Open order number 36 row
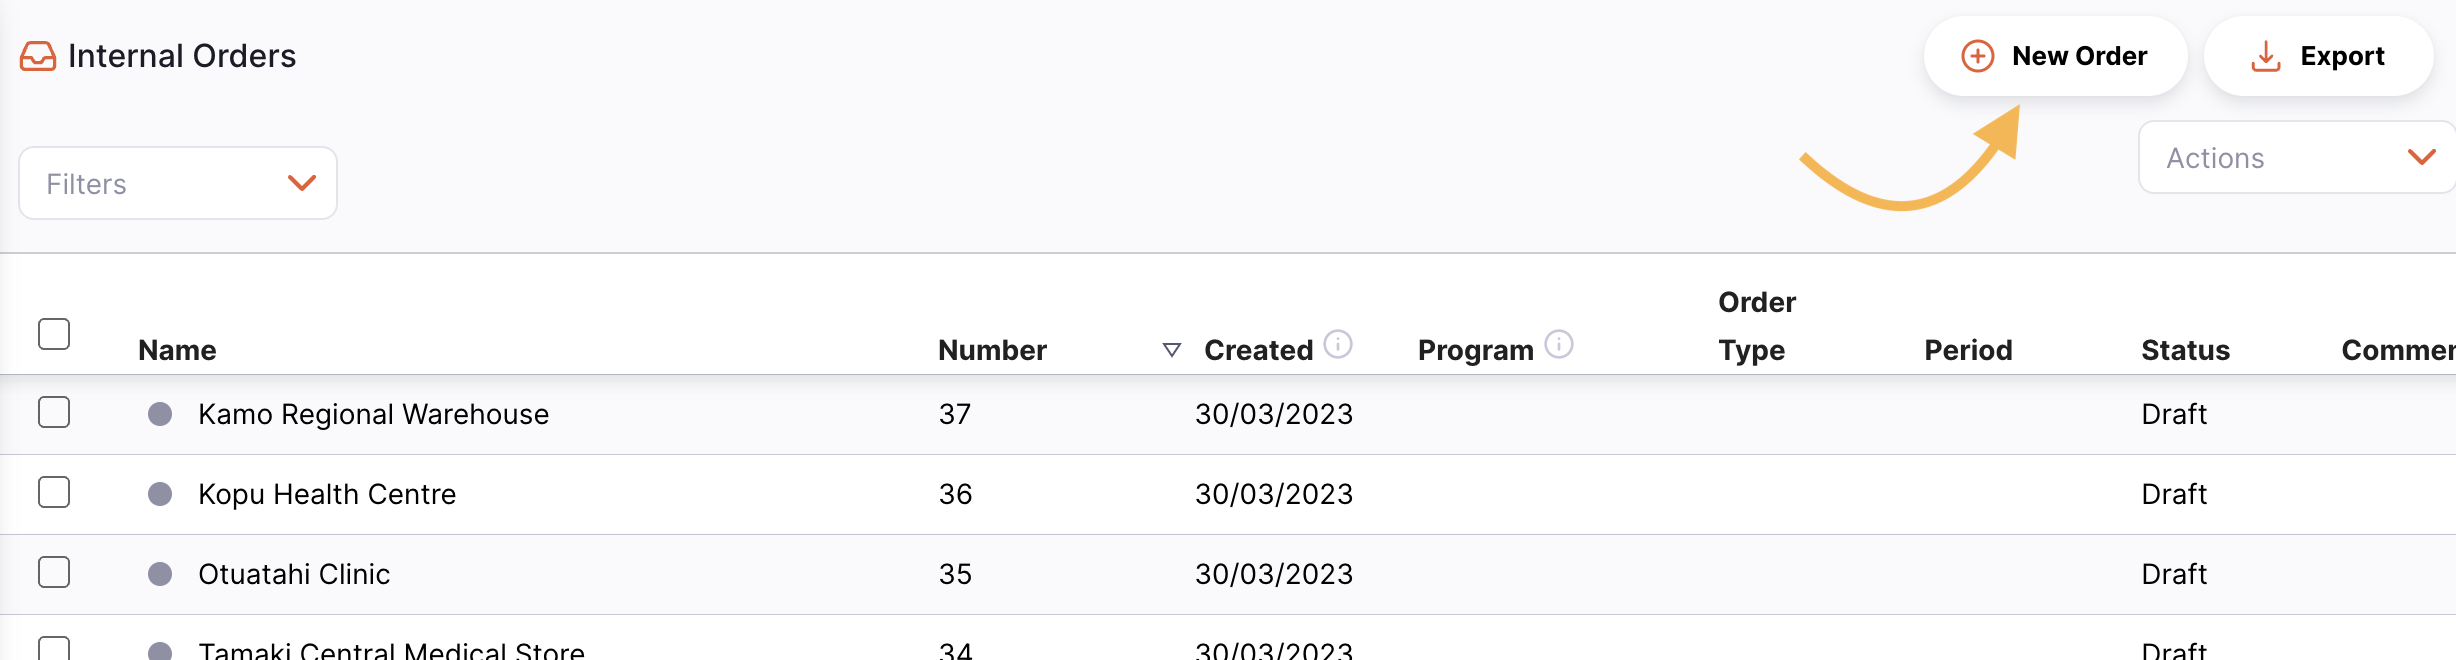This screenshot has height=660, width=2456. click(1228, 494)
